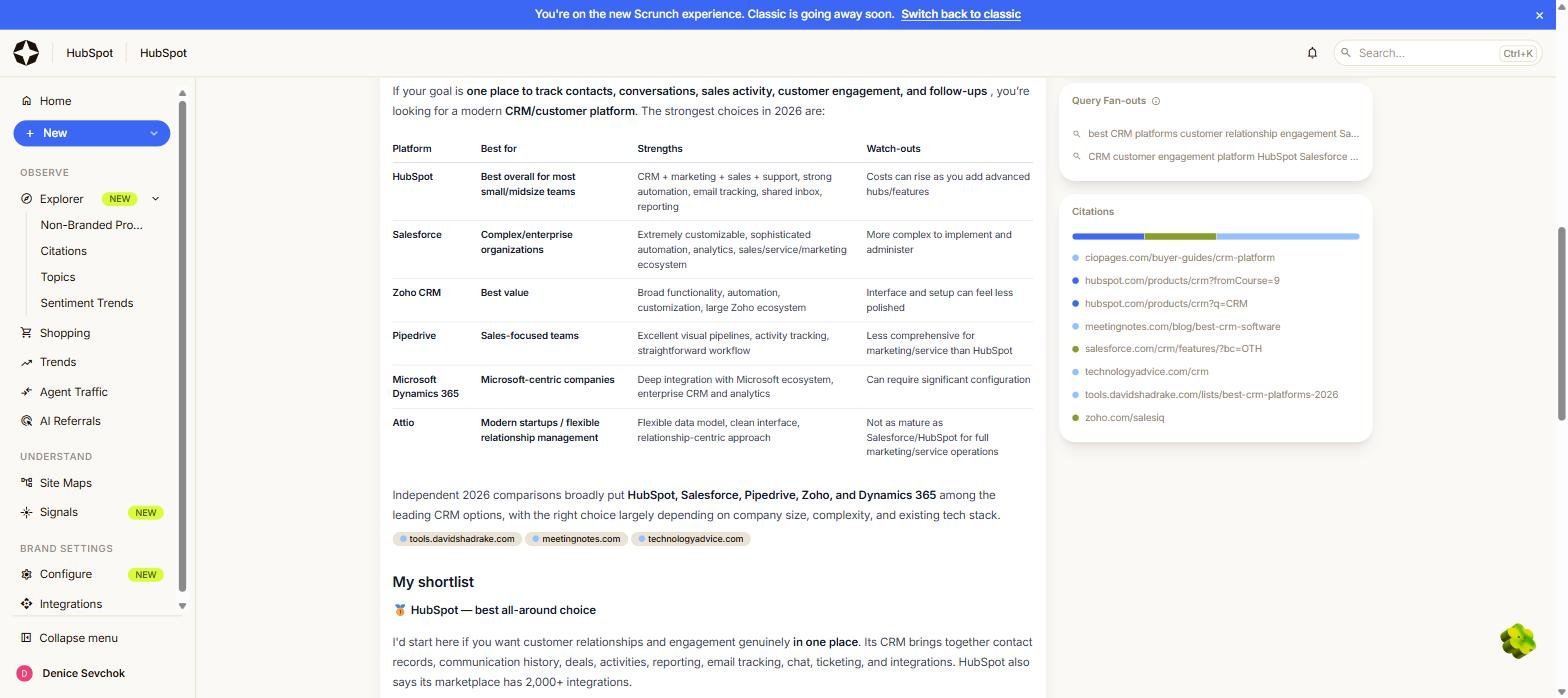Open hubspot.com crm?q=CRM citation
Viewport: 1568px width, 698px height.
[1166, 304]
